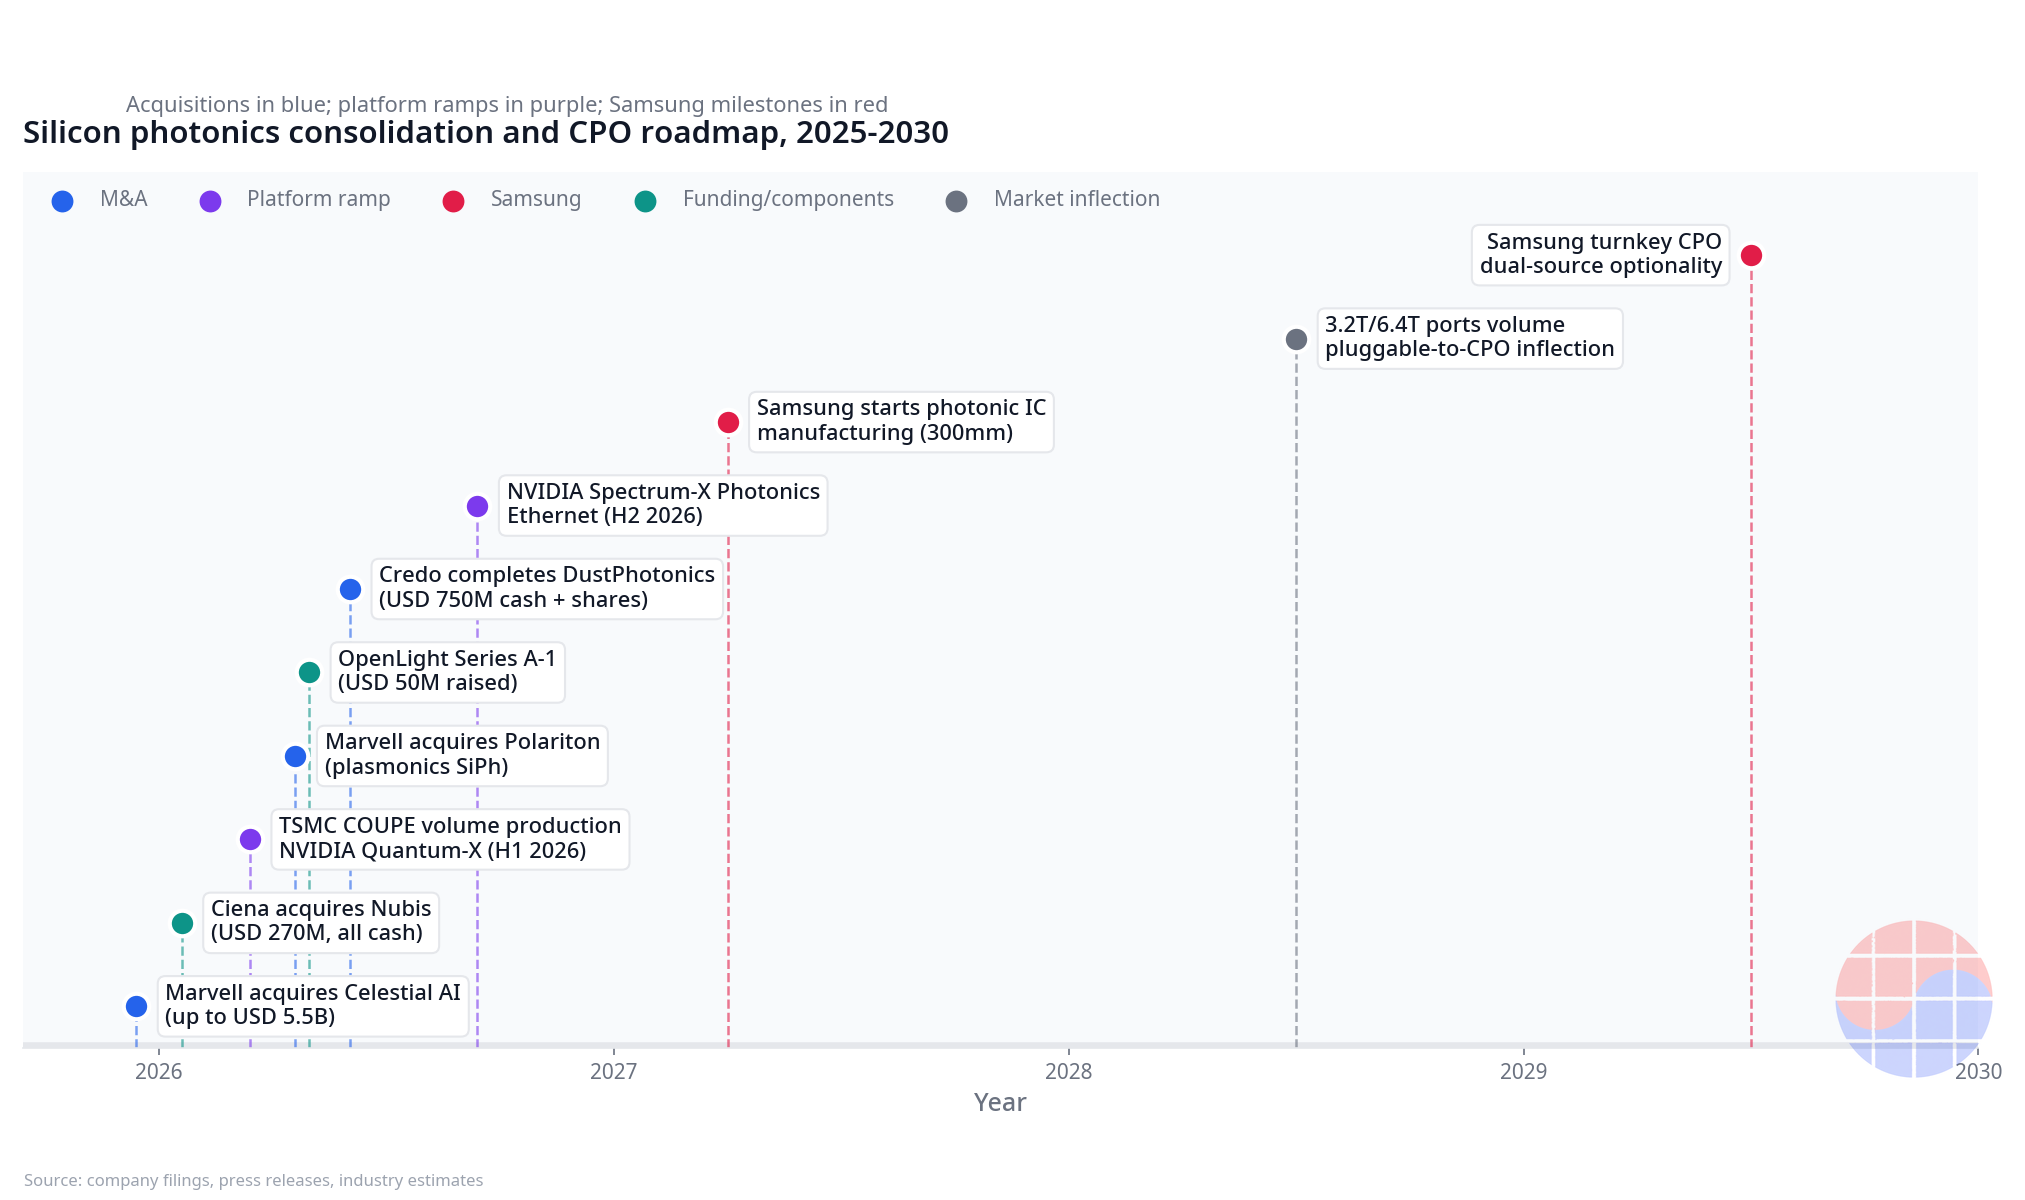Click the Credo completes DustPhotonics marker dot
The width and height of the screenshot is (2025, 1200).
(350, 589)
